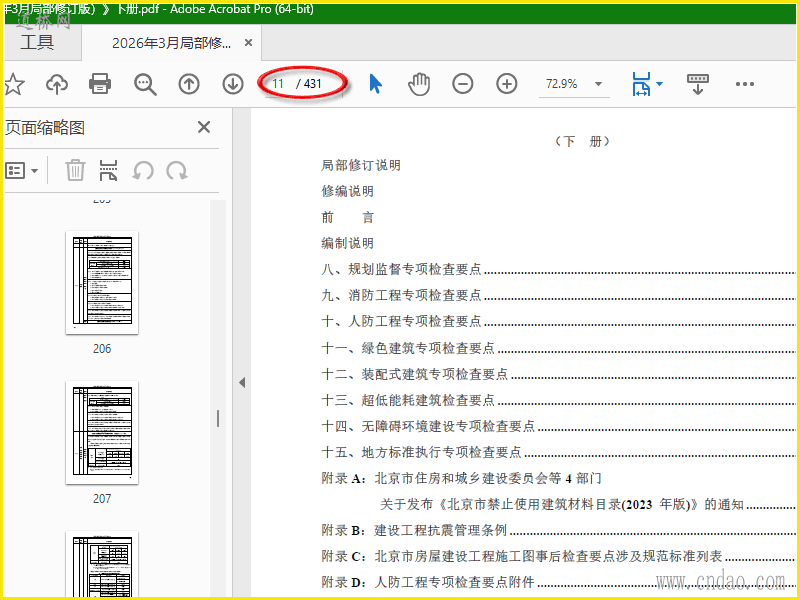The image size is (800, 600).
Task: Switch to the 工具 tab
Action: point(37,42)
